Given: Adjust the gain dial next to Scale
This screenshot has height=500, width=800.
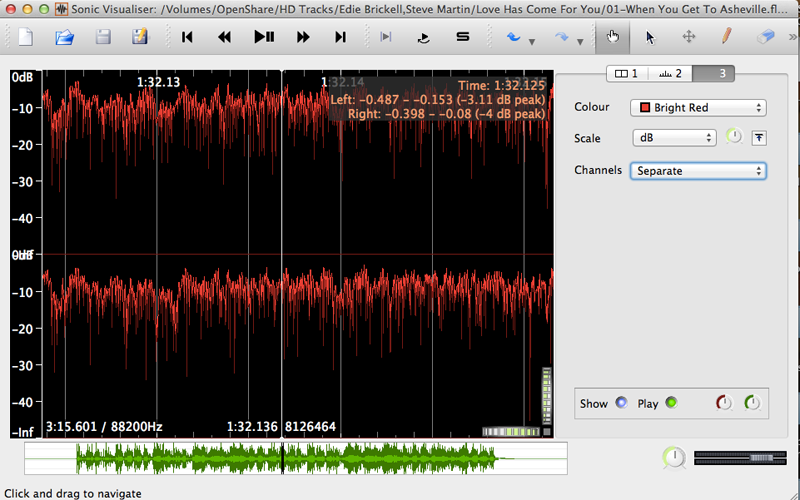Looking at the screenshot, I should pos(734,137).
